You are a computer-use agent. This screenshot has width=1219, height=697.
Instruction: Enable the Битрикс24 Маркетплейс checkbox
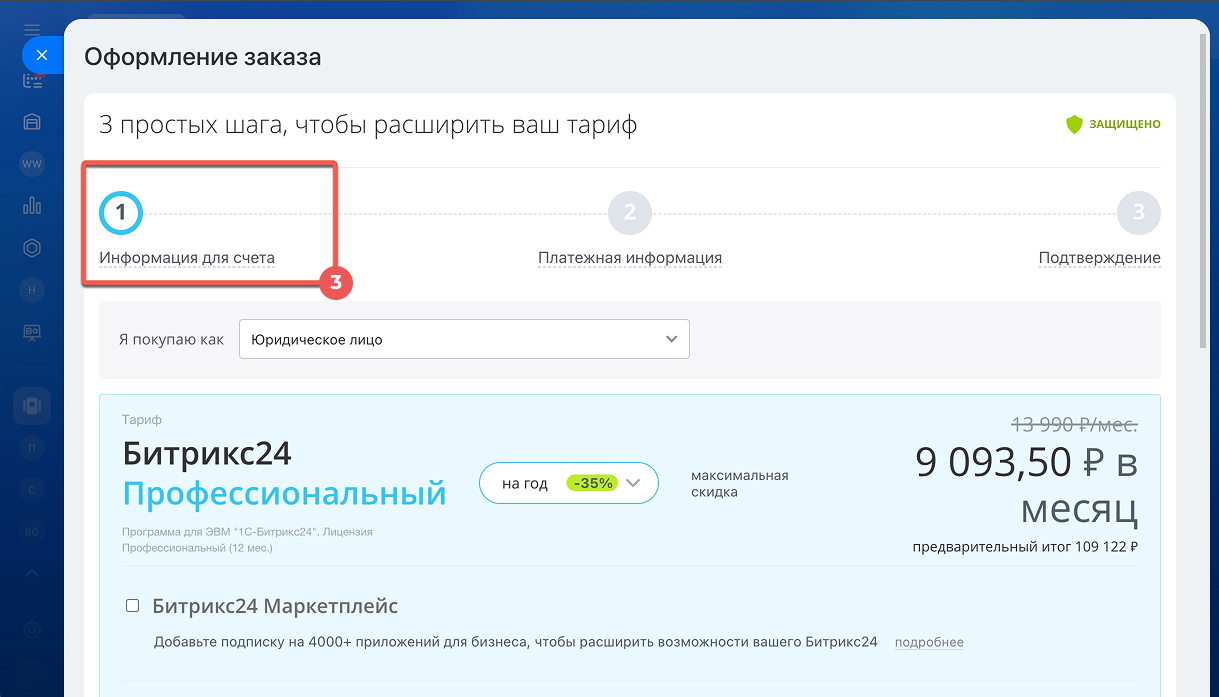pos(132,606)
